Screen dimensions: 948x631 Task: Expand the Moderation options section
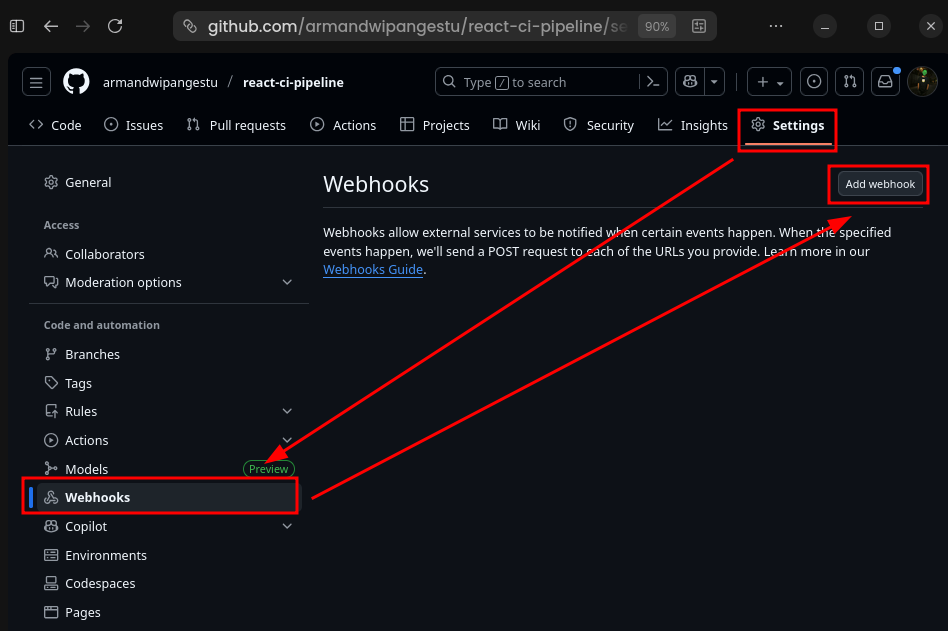[x=287, y=282]
